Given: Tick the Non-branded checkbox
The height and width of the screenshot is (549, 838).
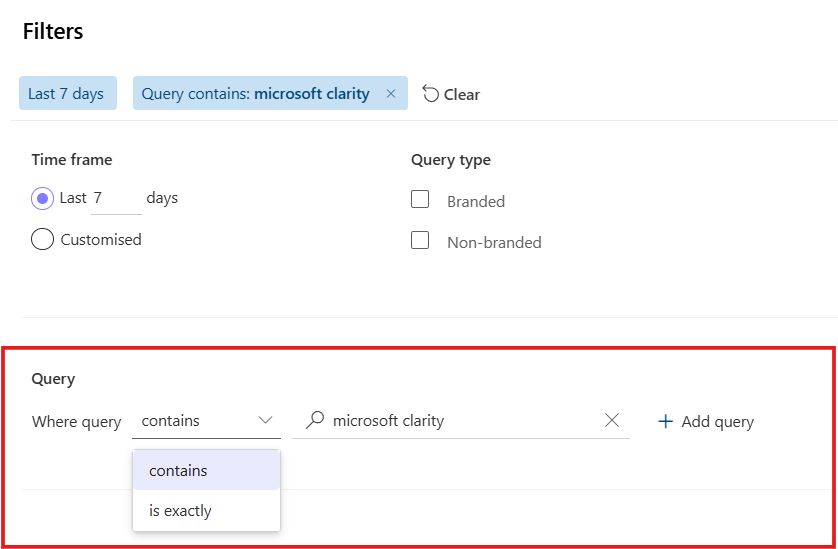Looking at the screenshot, I should pos(420,241).
